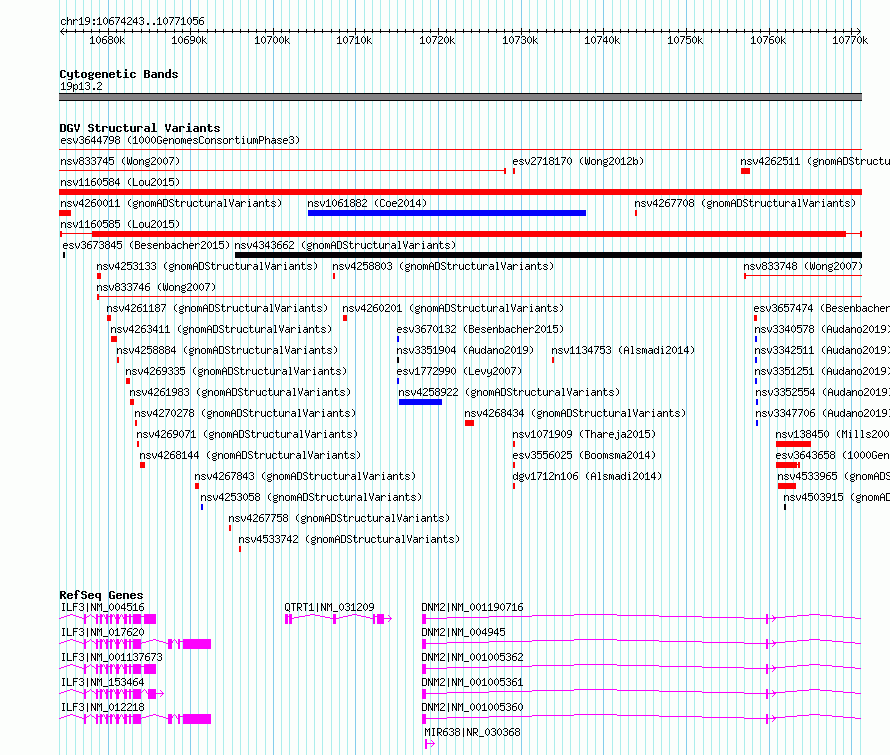Open MIR638|NR_030368 gene label
Image resolution: width=890 pixels, height=755 pixels.
point(472,732)
